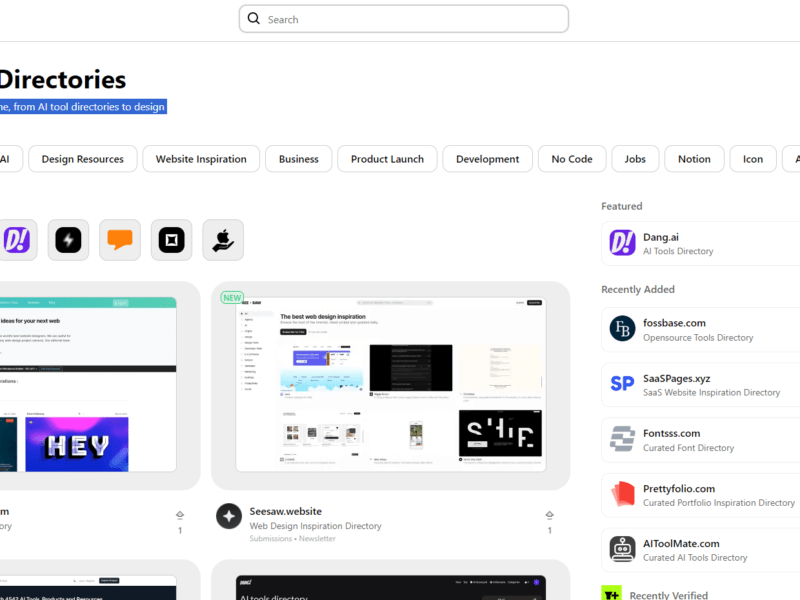
Task: Select the Website Inspiration filter
Action: (201, 159)
